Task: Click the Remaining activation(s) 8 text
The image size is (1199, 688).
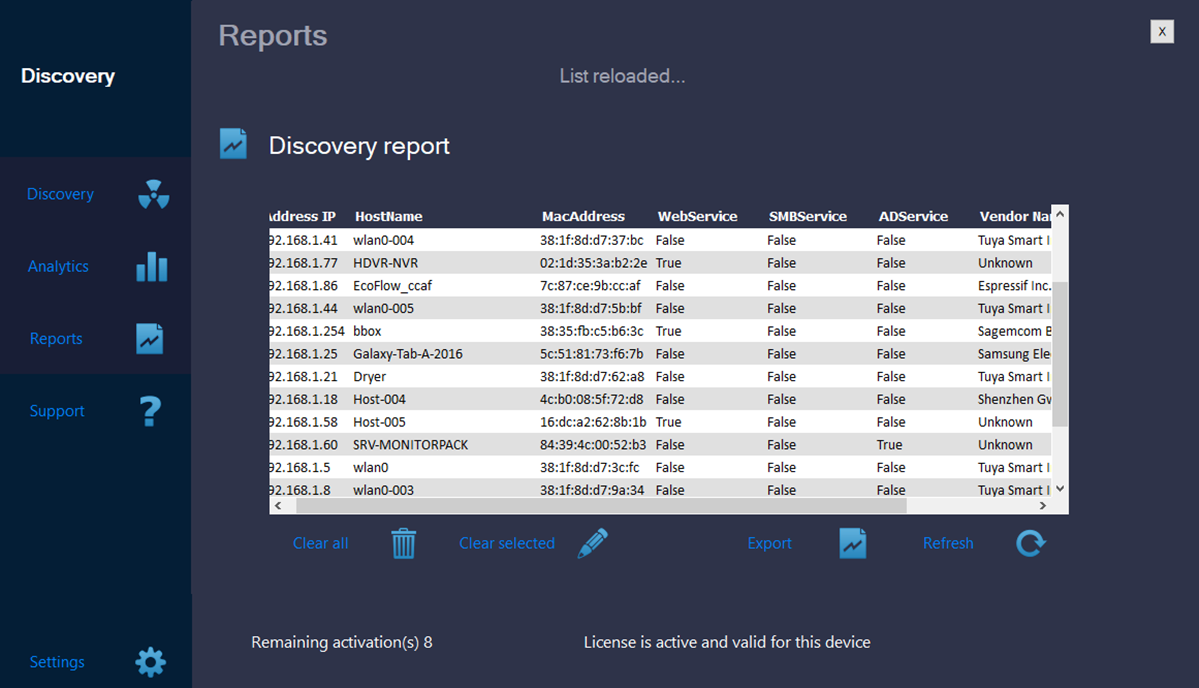Action: pos(342,642)
